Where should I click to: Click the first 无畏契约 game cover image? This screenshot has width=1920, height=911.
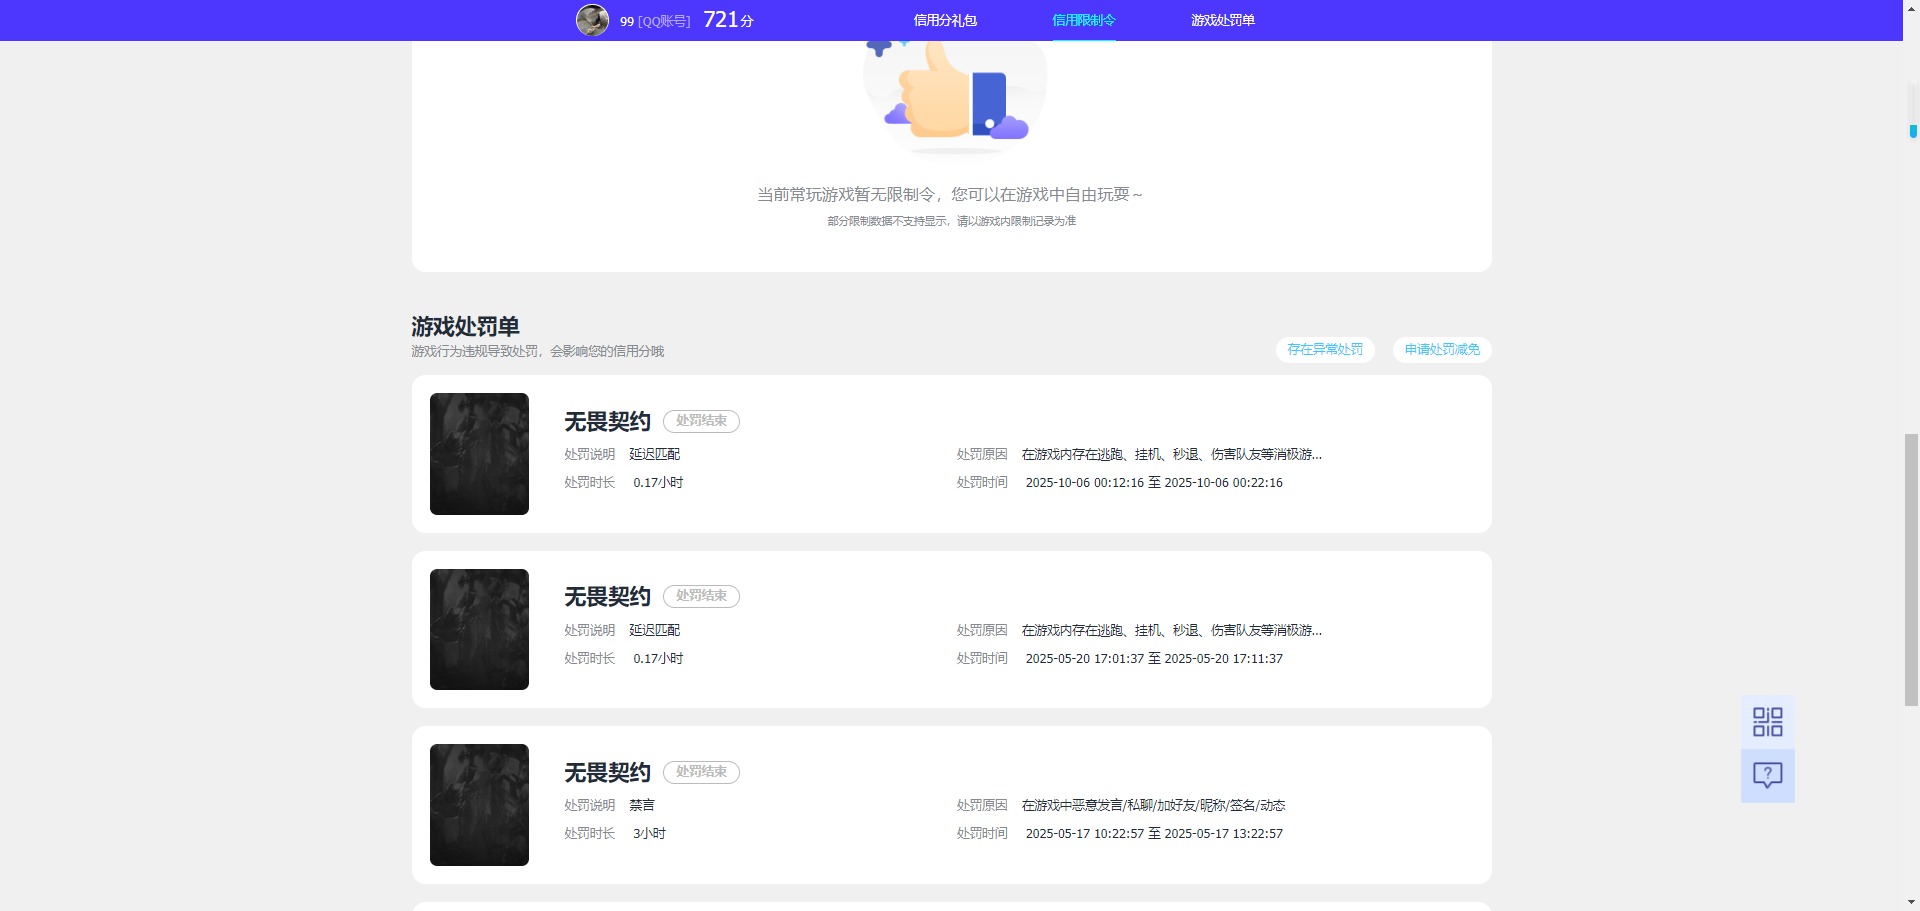[478, 454]
